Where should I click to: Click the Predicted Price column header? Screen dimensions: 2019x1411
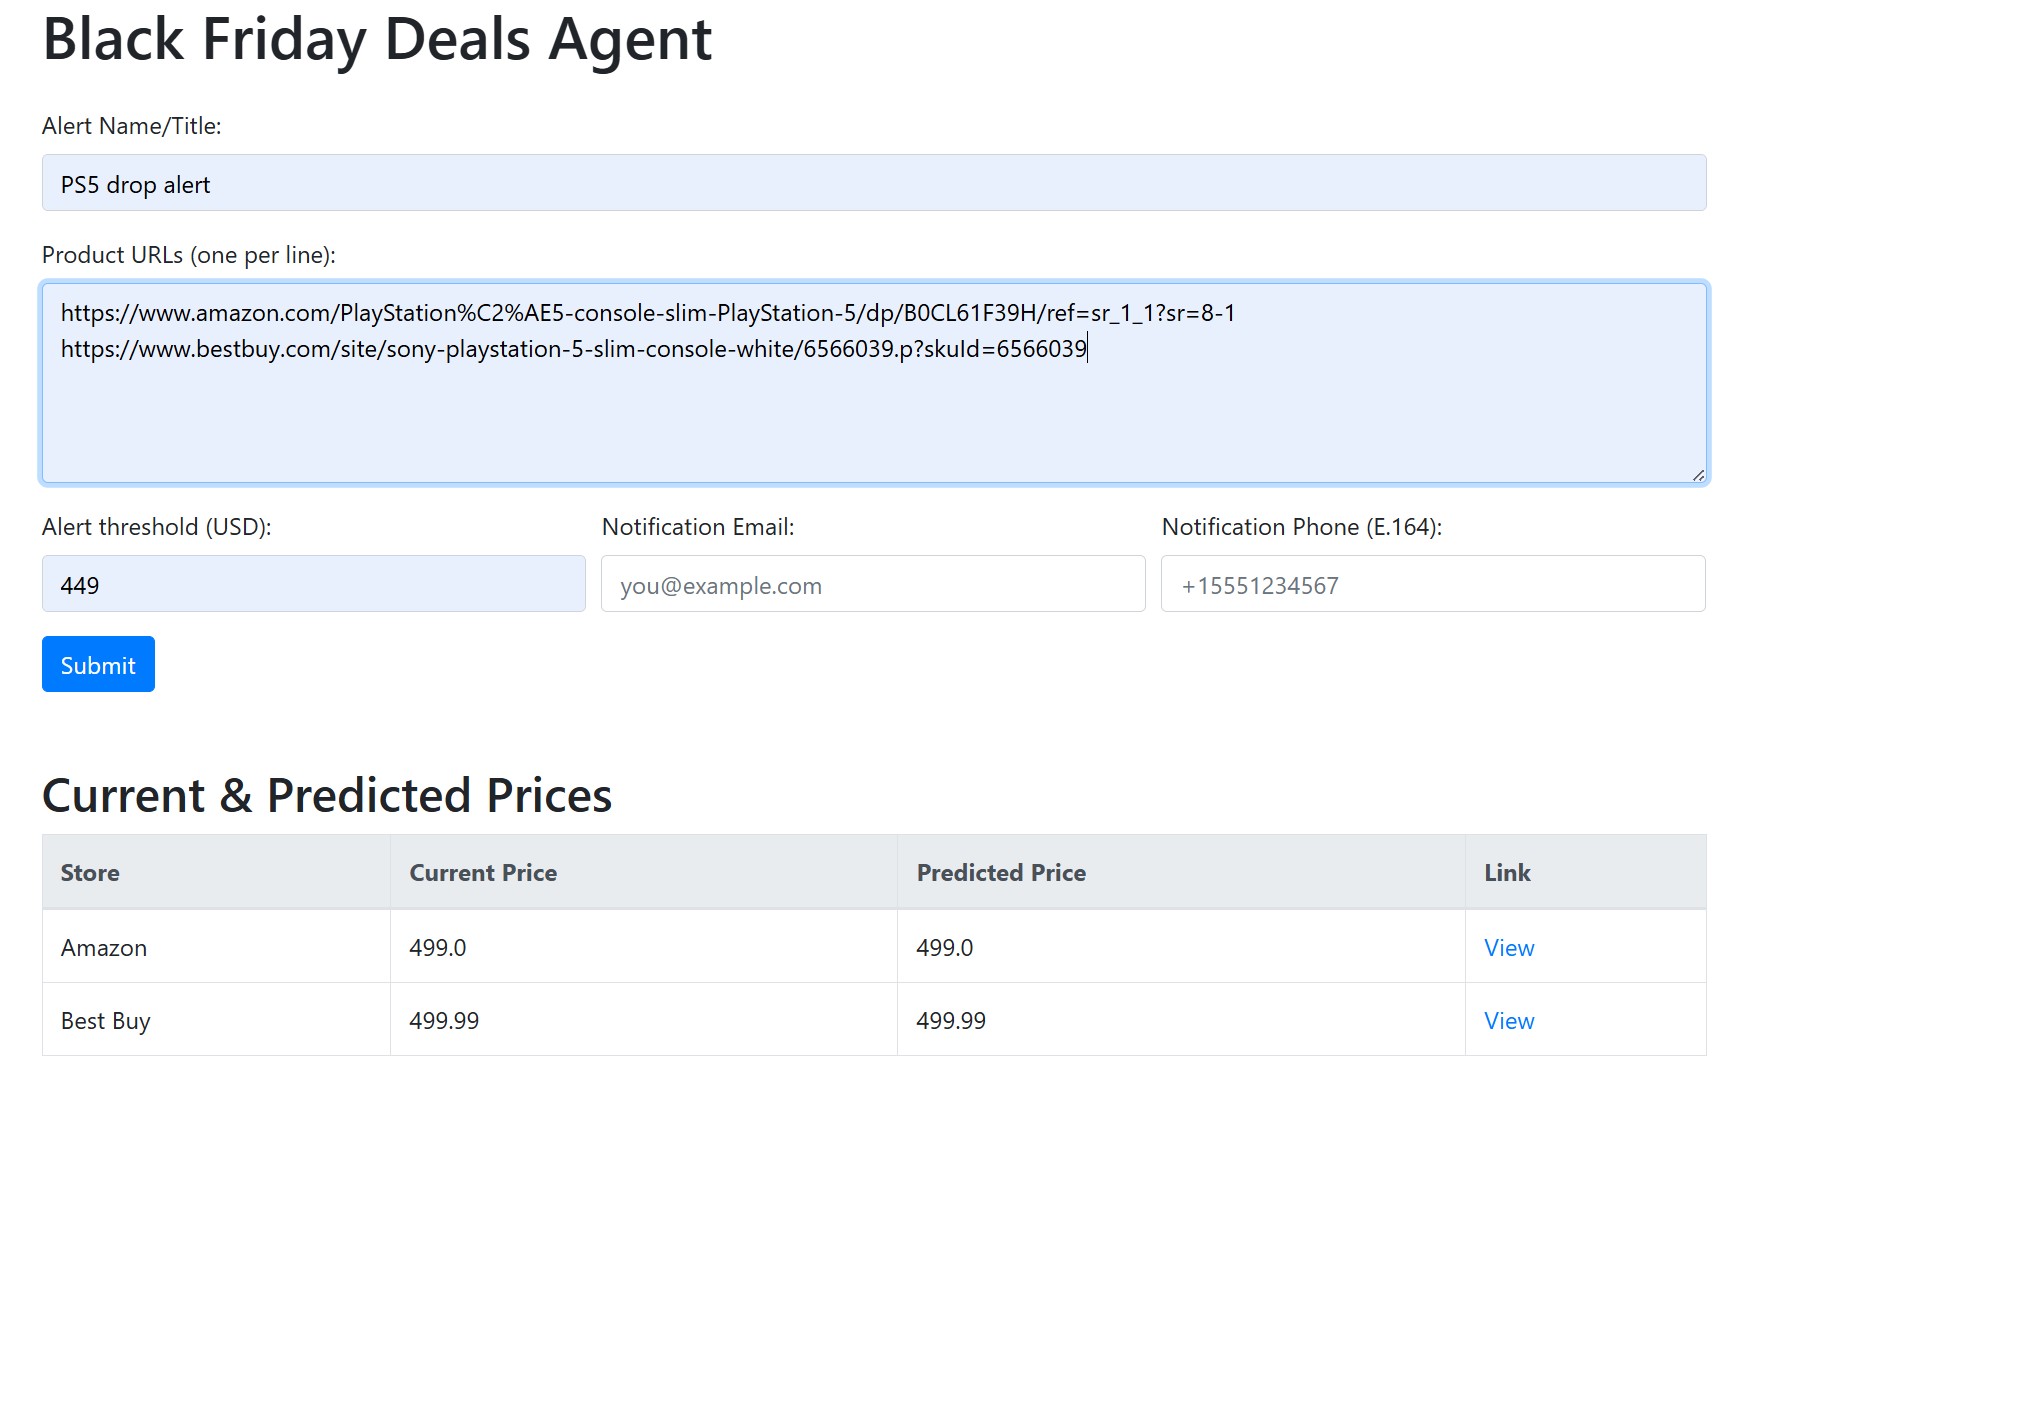(1181, 872)
